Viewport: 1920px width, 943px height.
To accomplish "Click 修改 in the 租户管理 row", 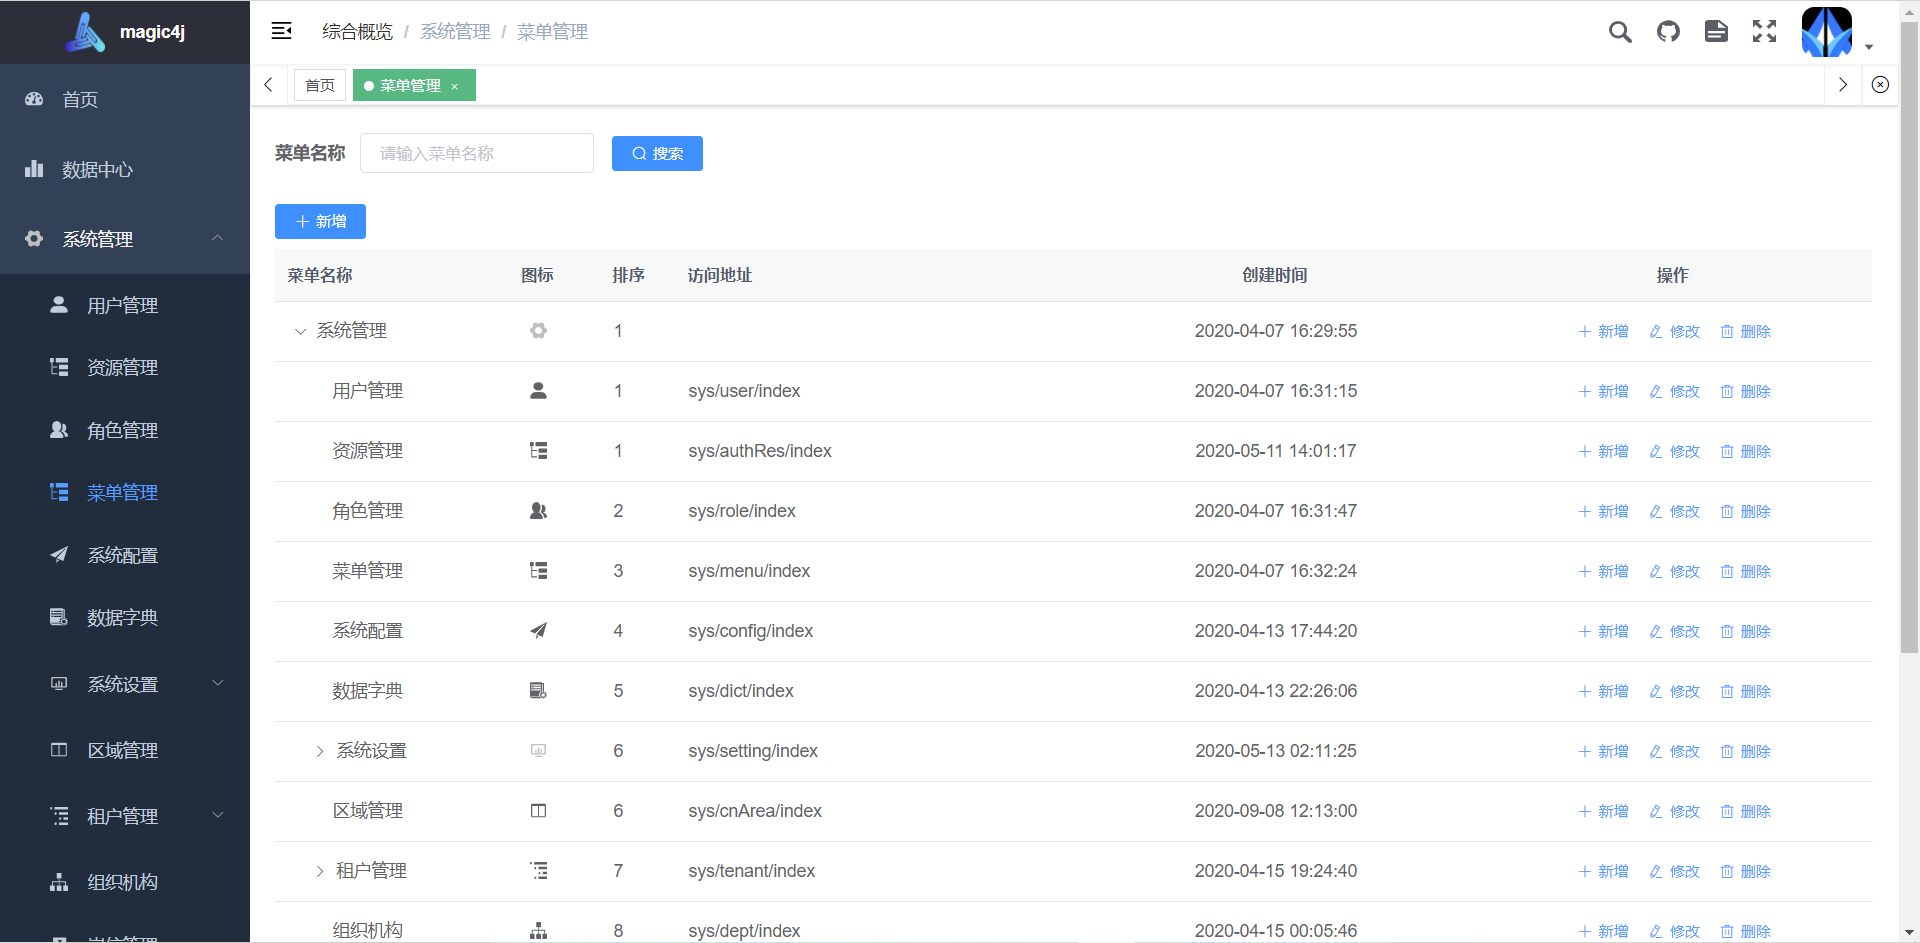I will point(1675,871).
